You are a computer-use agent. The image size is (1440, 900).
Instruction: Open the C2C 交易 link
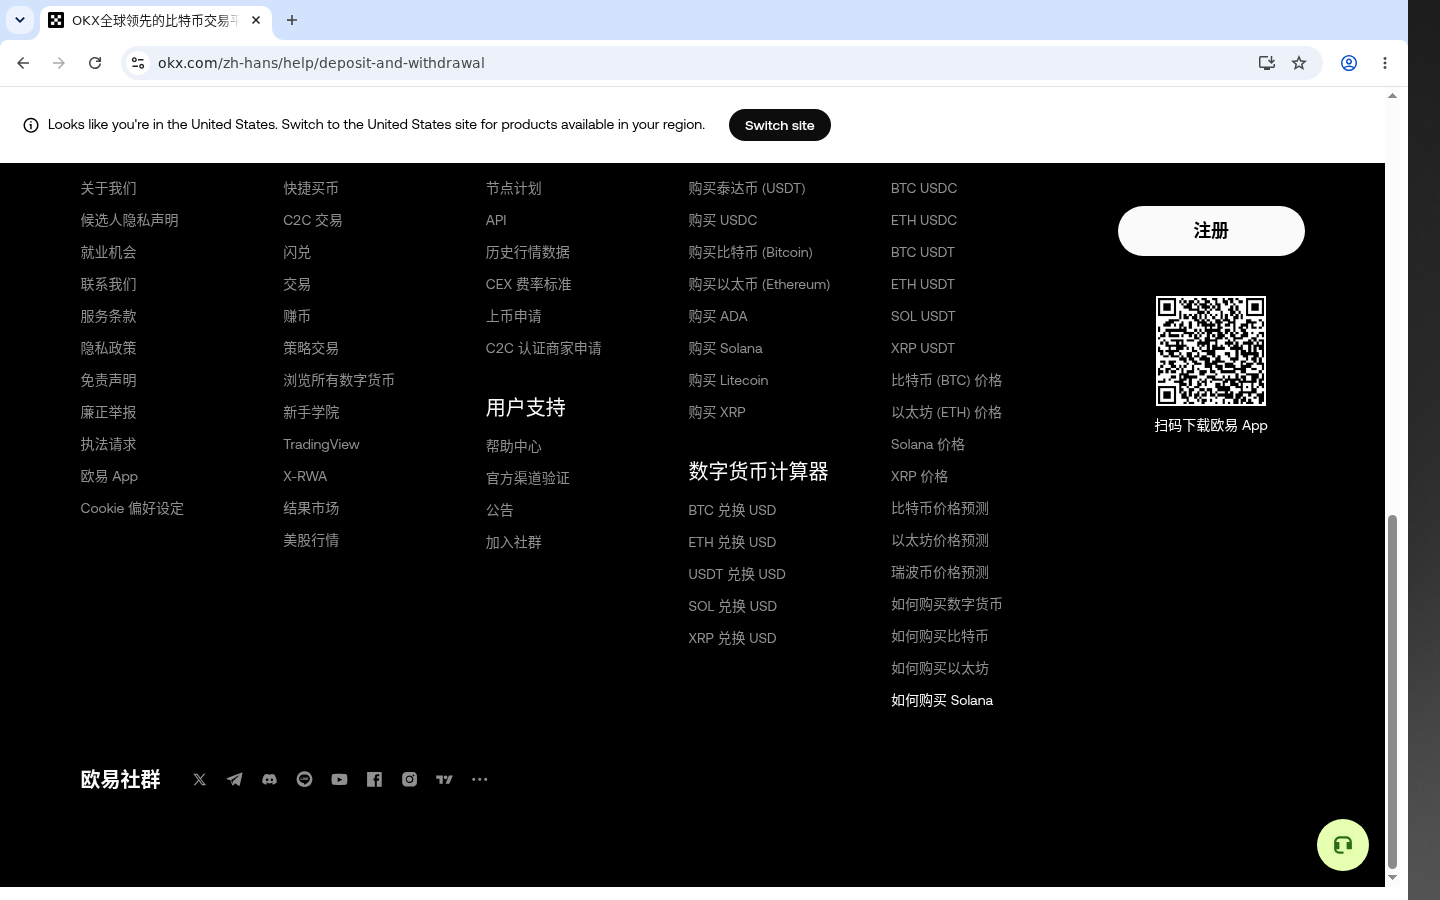pyautogui.click(x=313, y=220)
